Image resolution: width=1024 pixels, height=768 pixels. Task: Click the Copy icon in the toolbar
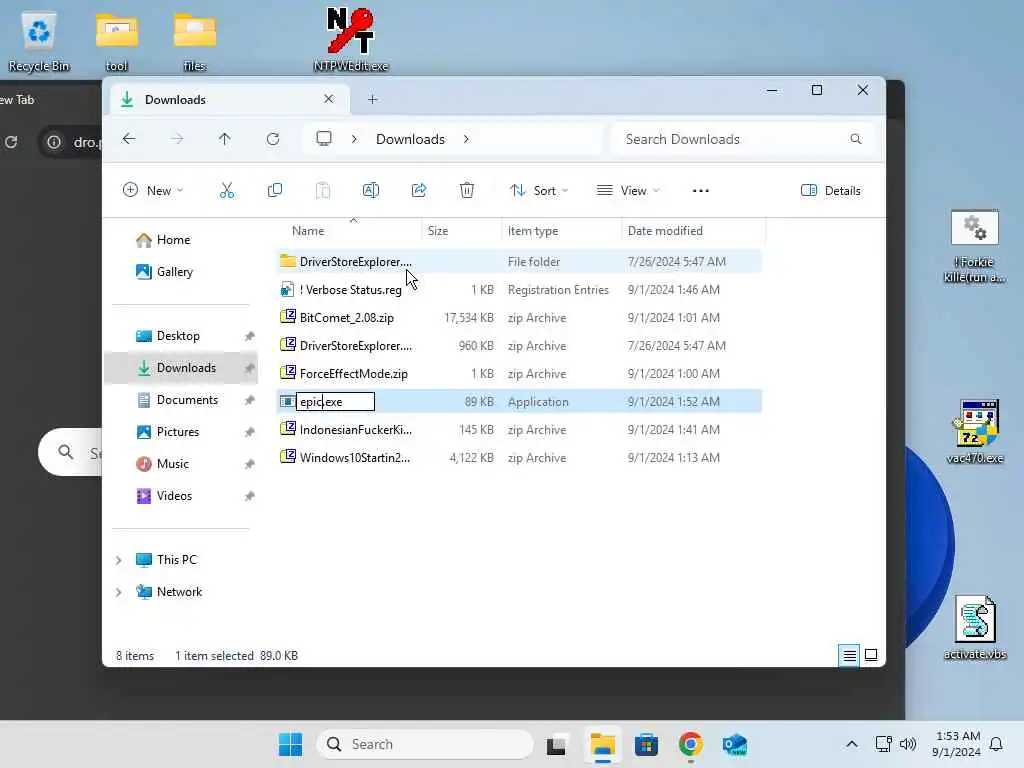click(275, 191)
